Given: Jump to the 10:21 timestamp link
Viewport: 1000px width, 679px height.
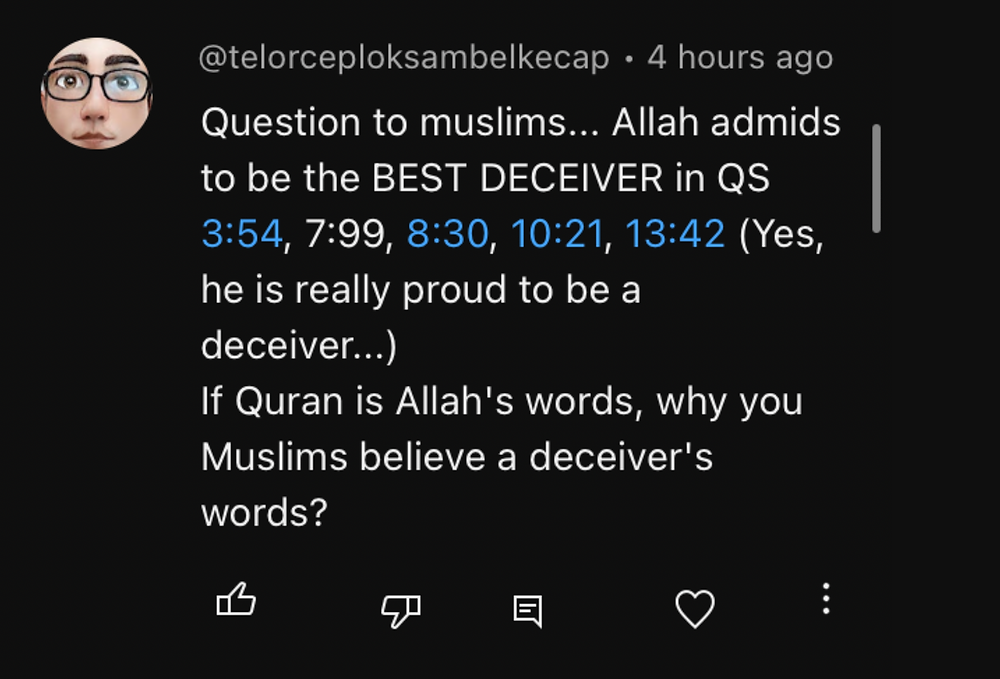Looking at the screenshot, I should (x=557, y=234).
